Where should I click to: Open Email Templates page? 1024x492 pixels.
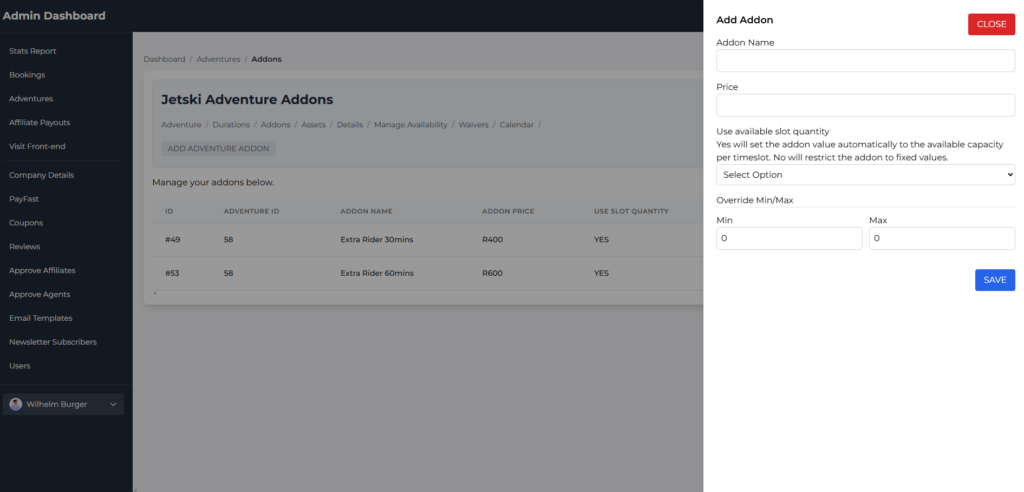pos(40,318)
